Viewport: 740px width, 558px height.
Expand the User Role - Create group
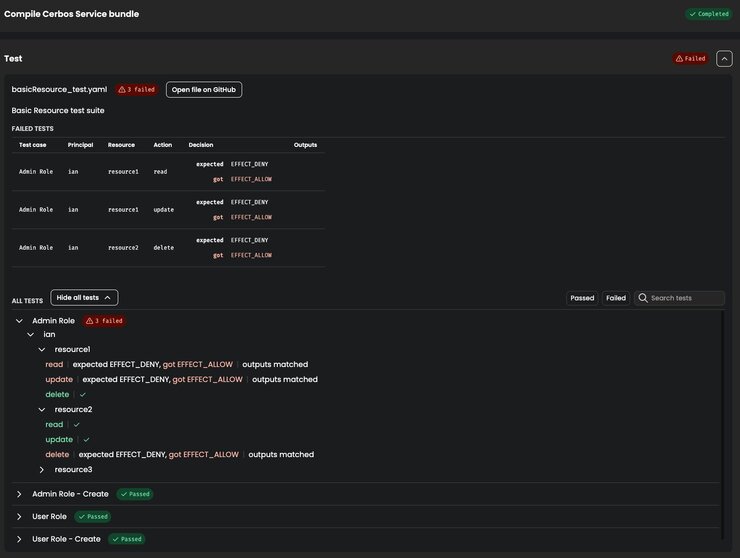19,539
